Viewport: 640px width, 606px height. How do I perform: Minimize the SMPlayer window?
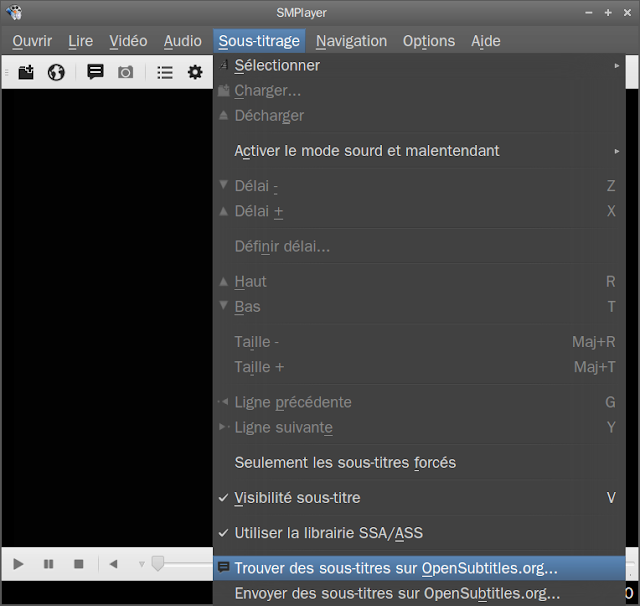589,13
